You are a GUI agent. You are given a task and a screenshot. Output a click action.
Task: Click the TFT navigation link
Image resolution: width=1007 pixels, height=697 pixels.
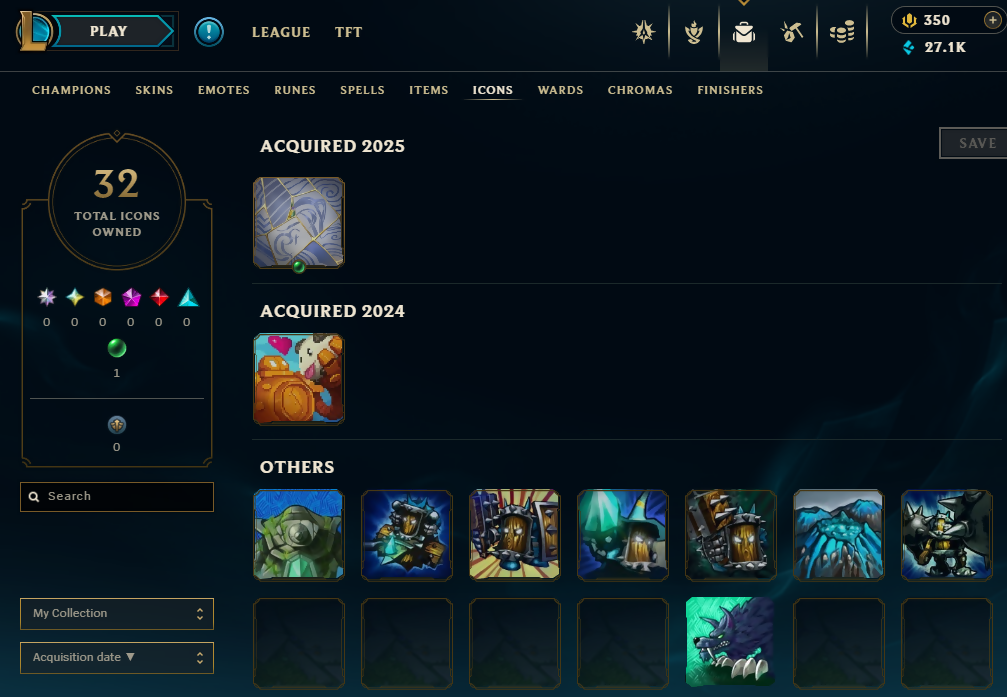[349, 32]
